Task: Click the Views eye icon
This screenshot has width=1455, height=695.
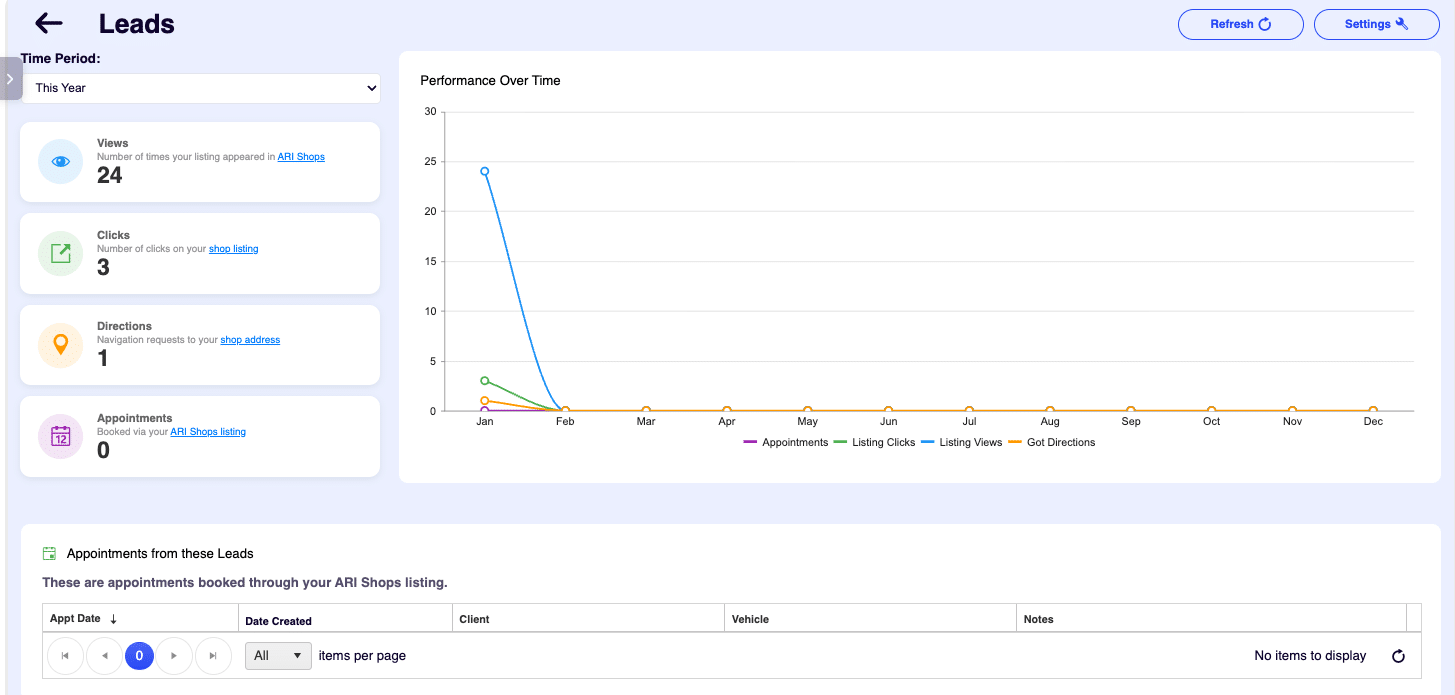Action: coord(60,162)
